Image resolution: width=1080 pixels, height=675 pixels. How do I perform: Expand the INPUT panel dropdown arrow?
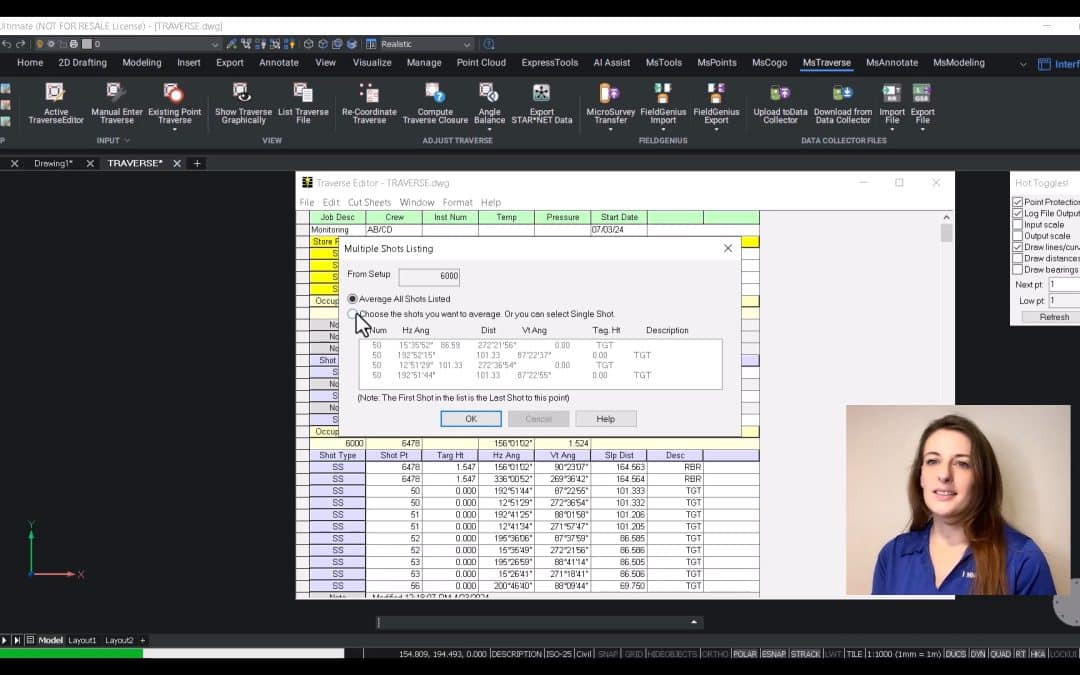click(x=126, y=141)
